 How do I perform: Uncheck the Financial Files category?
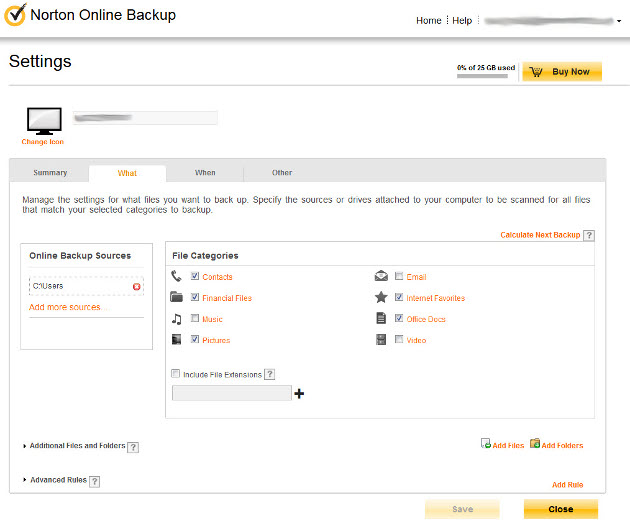click(195, 297)
